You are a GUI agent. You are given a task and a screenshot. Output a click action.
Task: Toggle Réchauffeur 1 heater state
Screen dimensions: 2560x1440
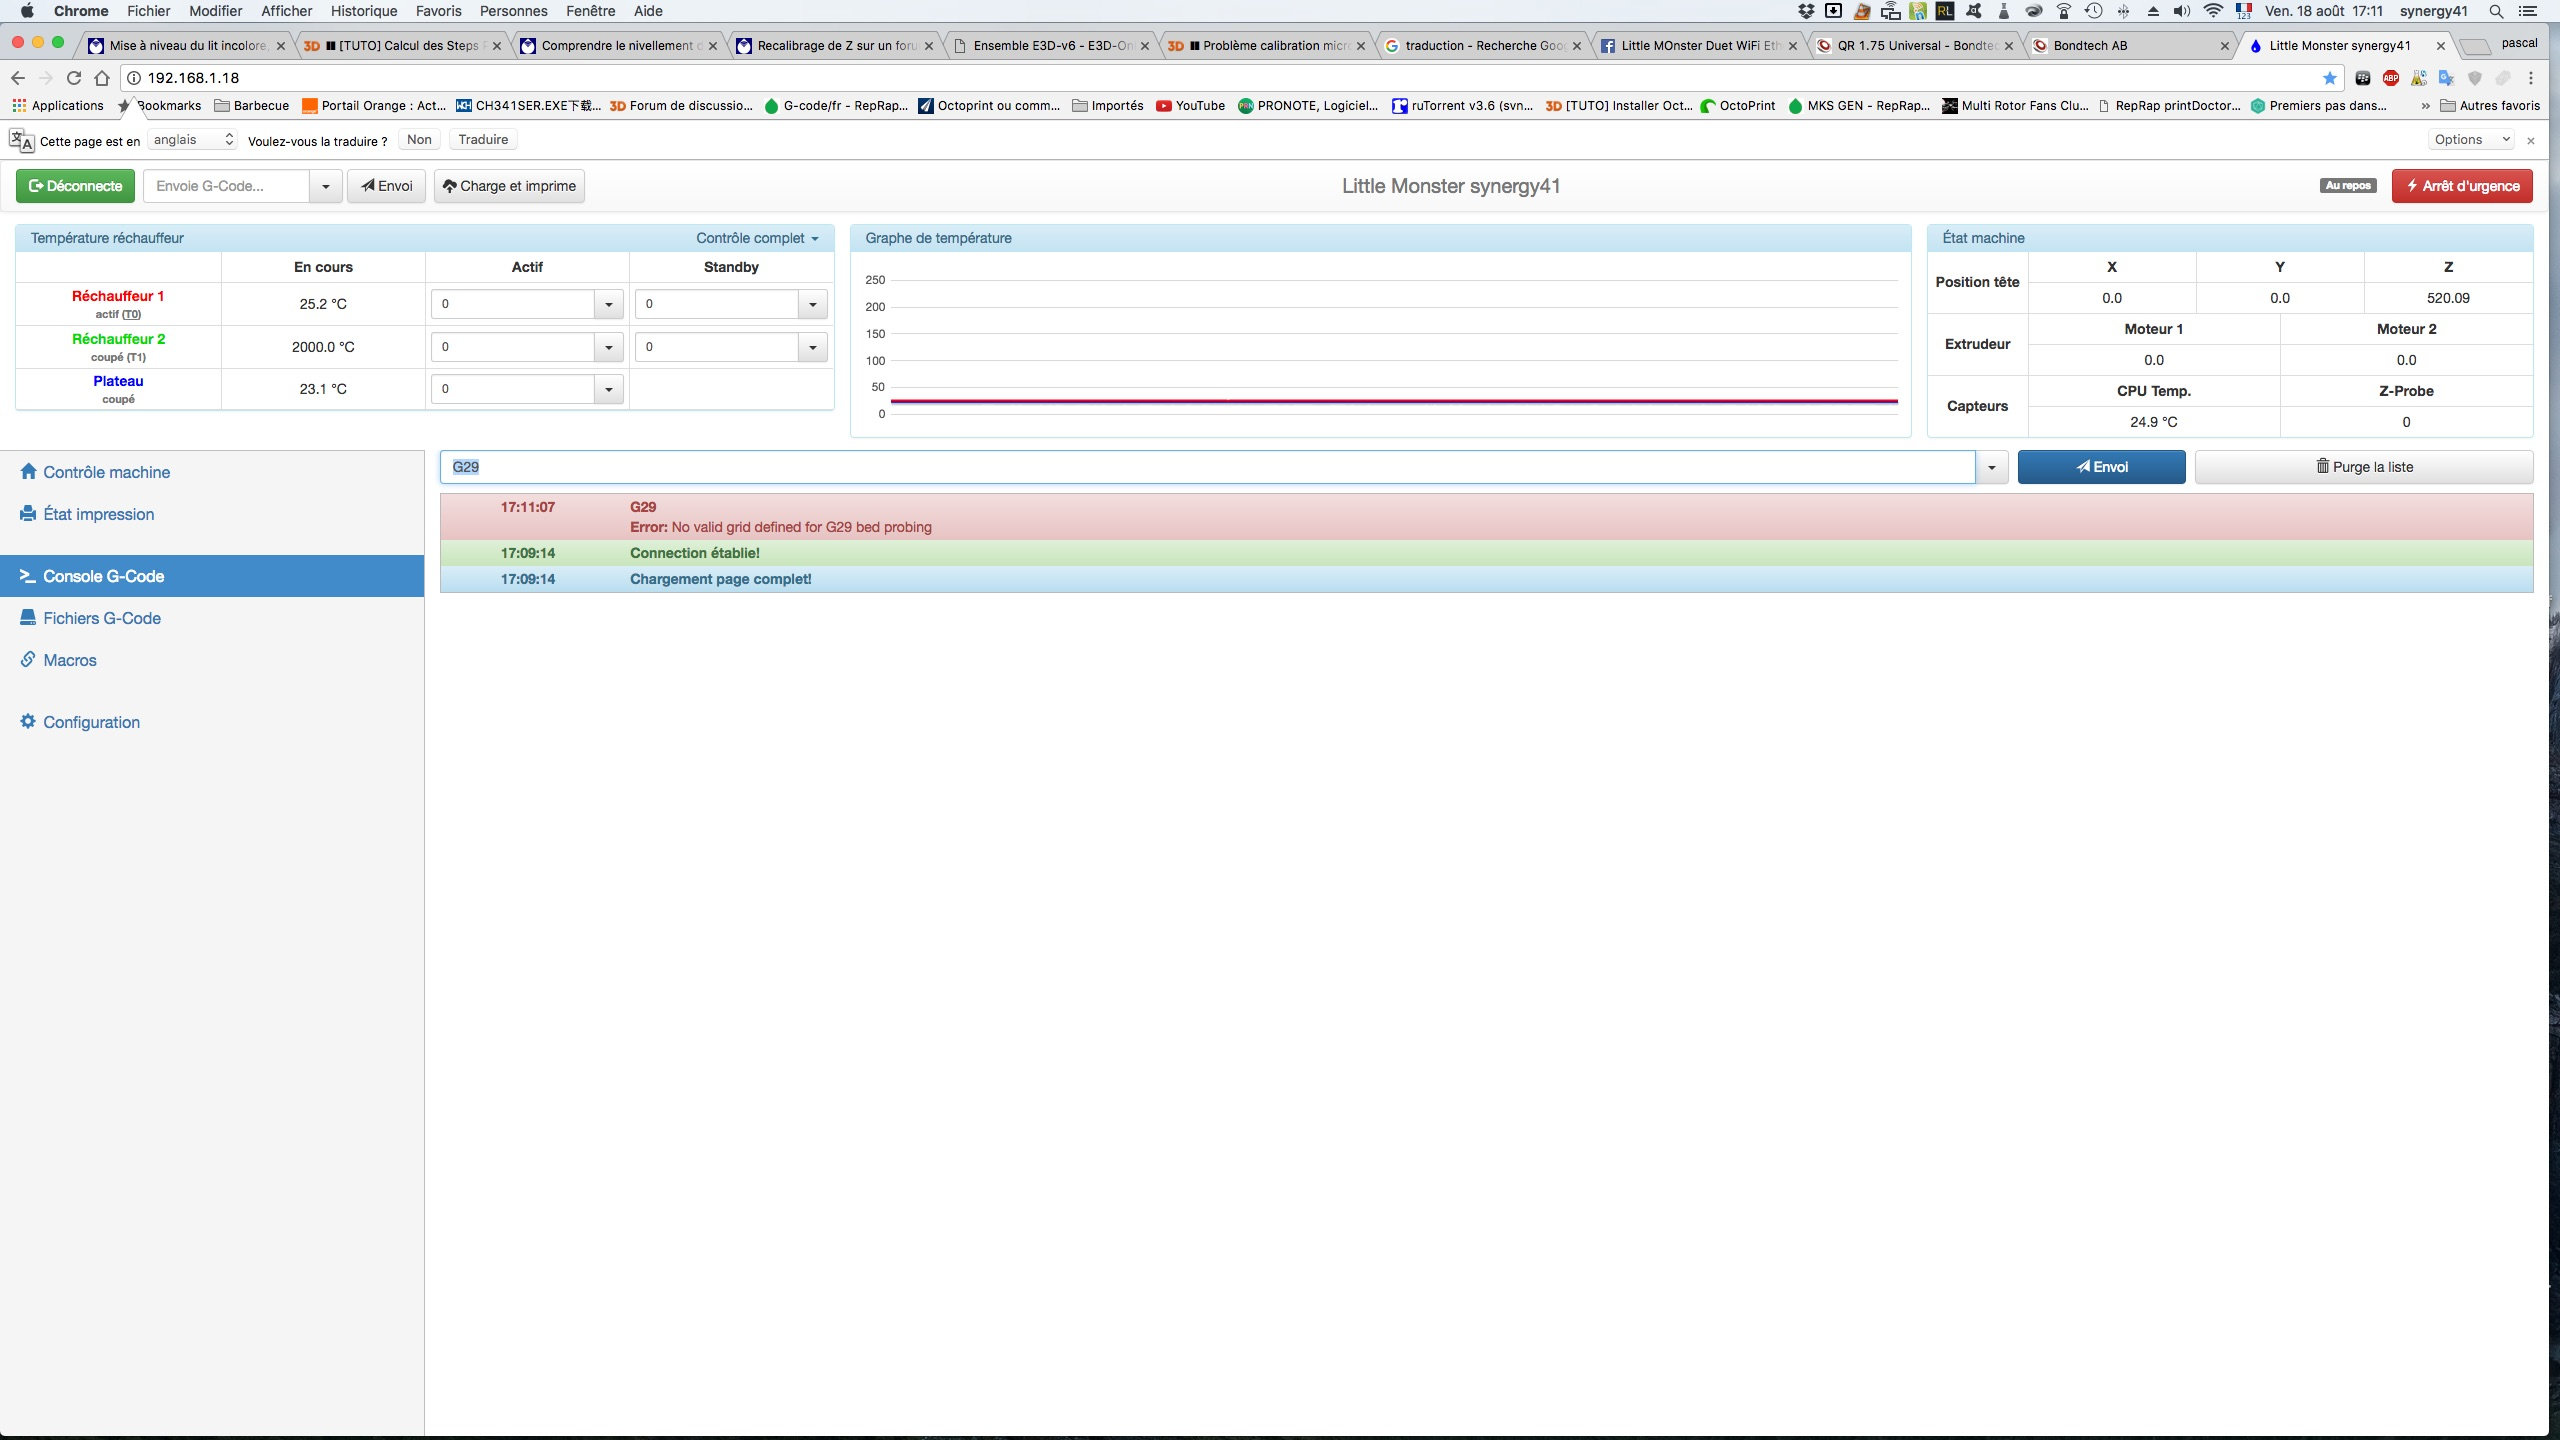coord(118,296)
